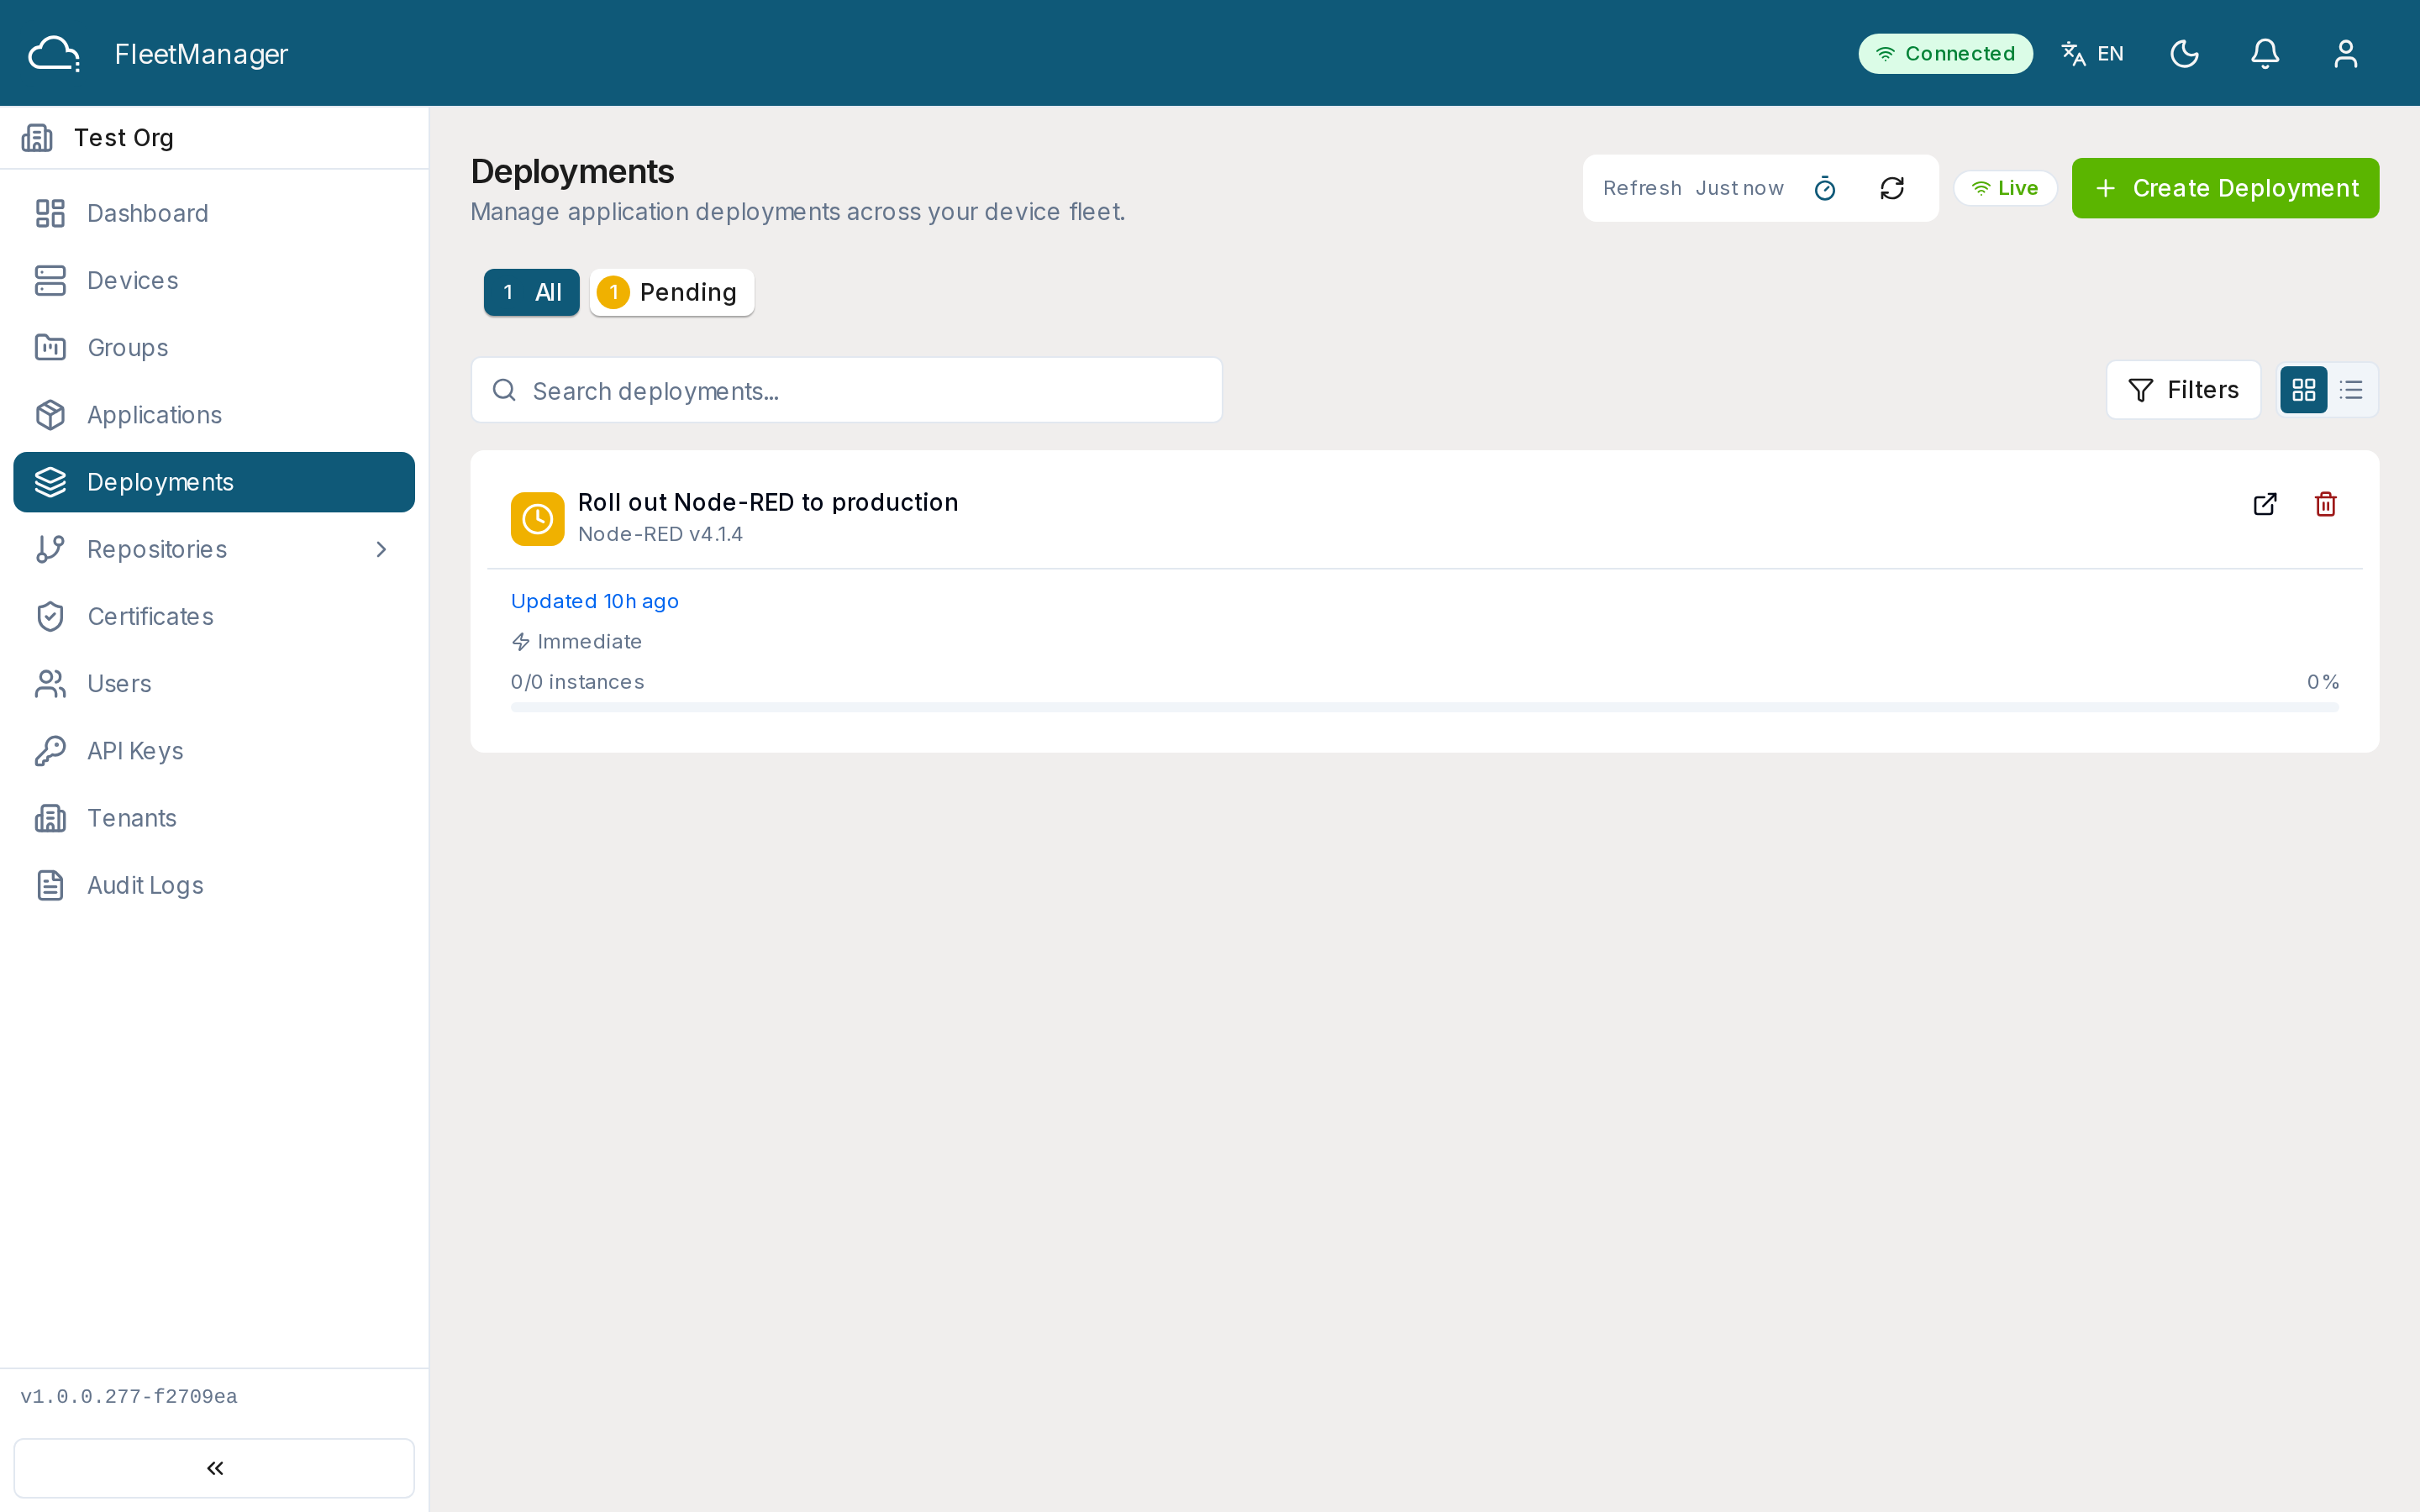The height and width of the screenshot is (1512, 2420).
Task: Delete the Node-RED deployment with trash icon
Action: (x=2326, y=504)
